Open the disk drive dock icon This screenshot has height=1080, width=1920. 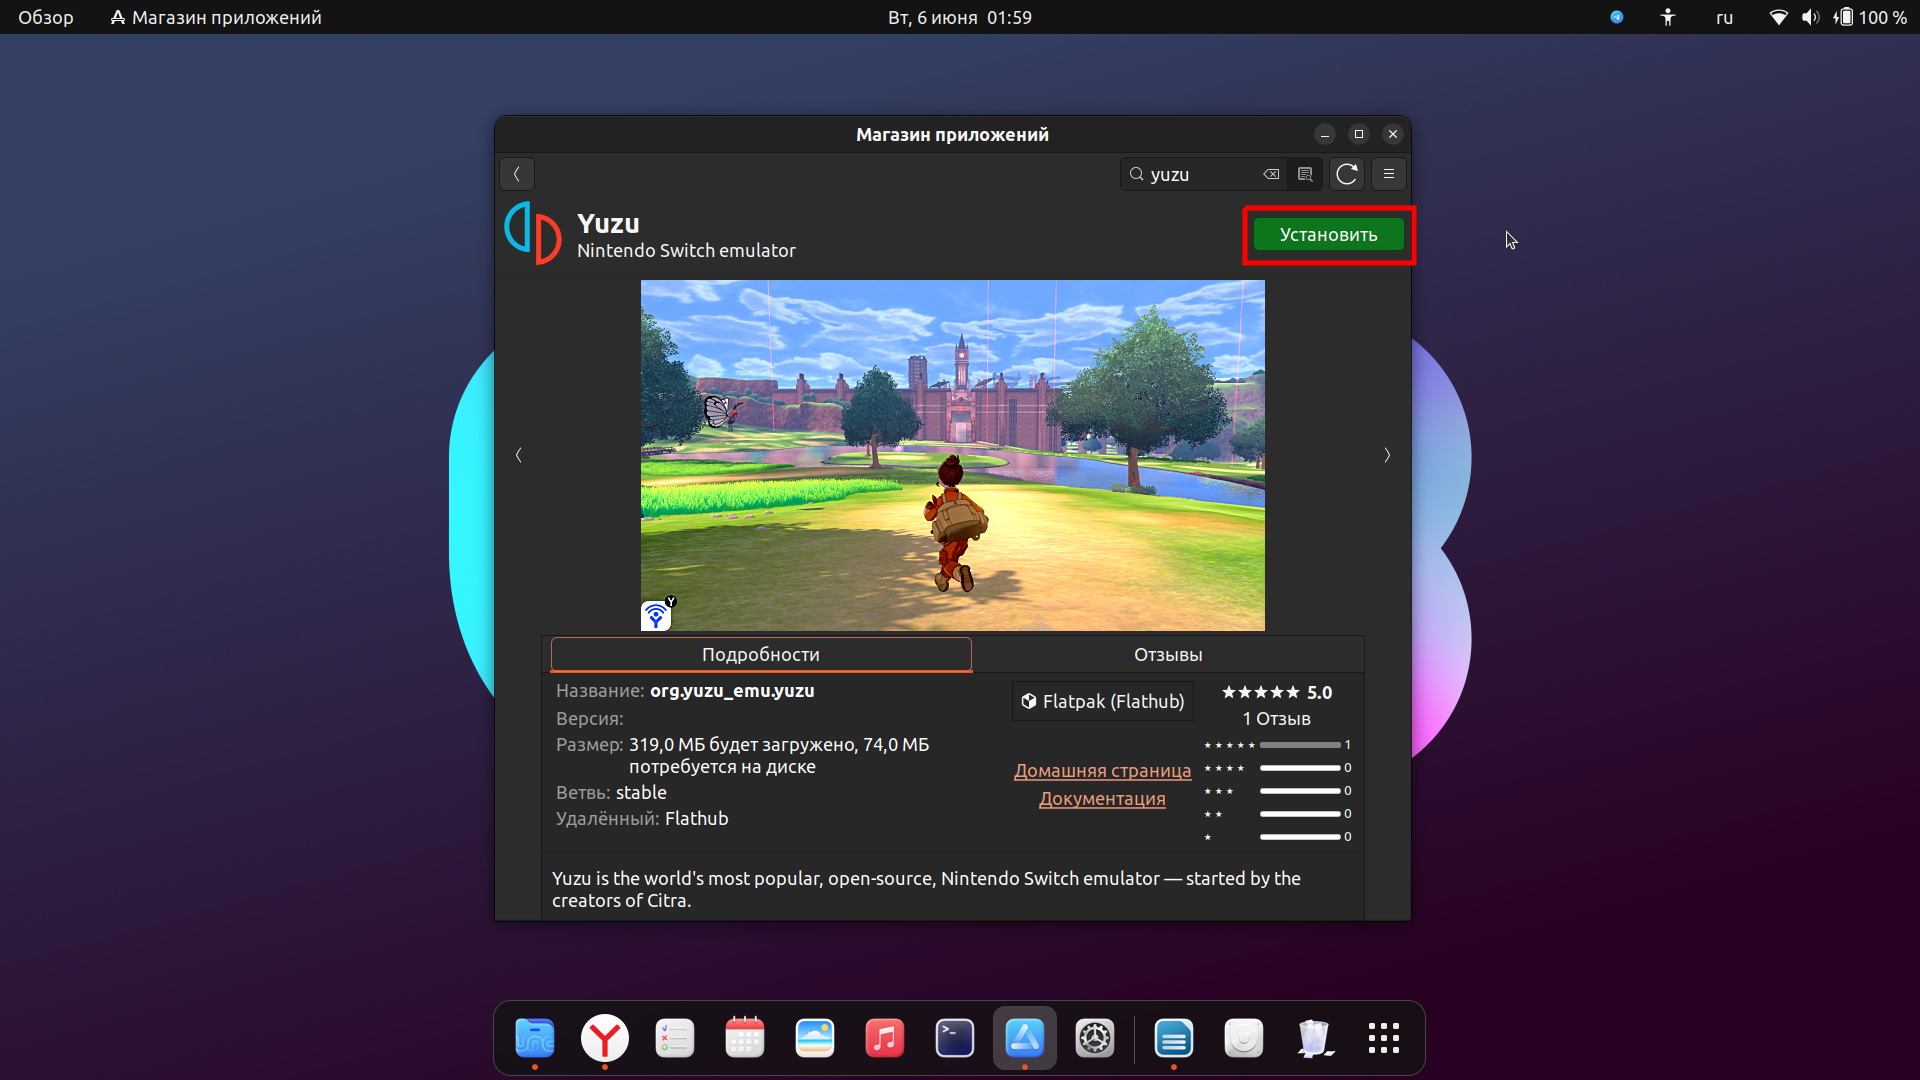(1244, 1038)
